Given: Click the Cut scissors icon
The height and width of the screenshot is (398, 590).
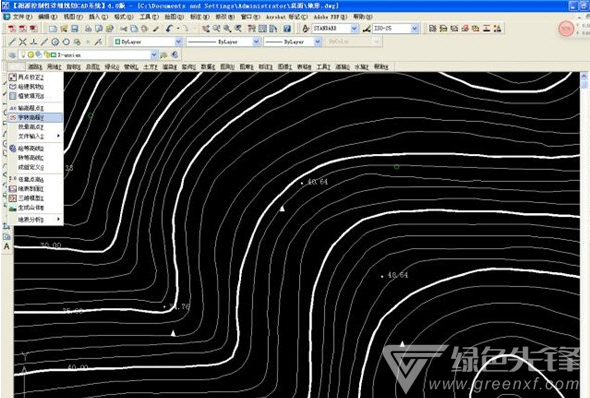Looking at the screenshot, I should [123, 29].
